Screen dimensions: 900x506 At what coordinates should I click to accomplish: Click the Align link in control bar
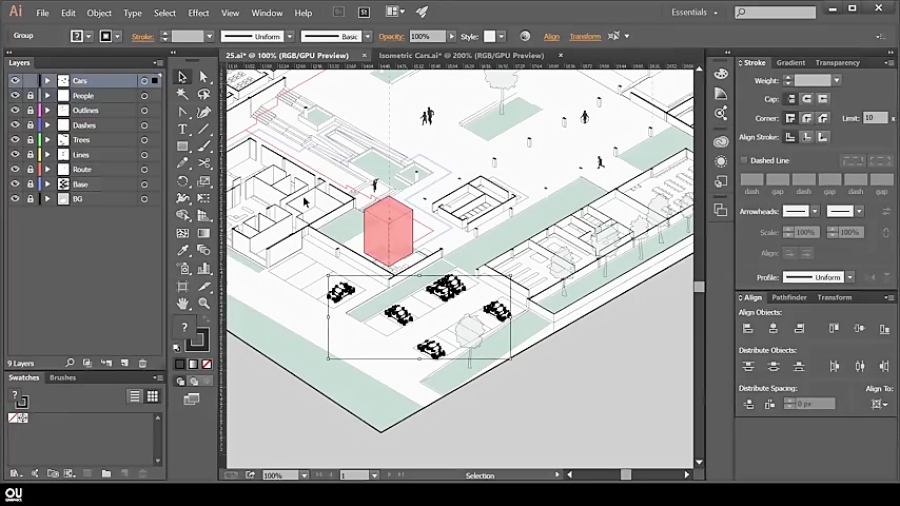552,36
